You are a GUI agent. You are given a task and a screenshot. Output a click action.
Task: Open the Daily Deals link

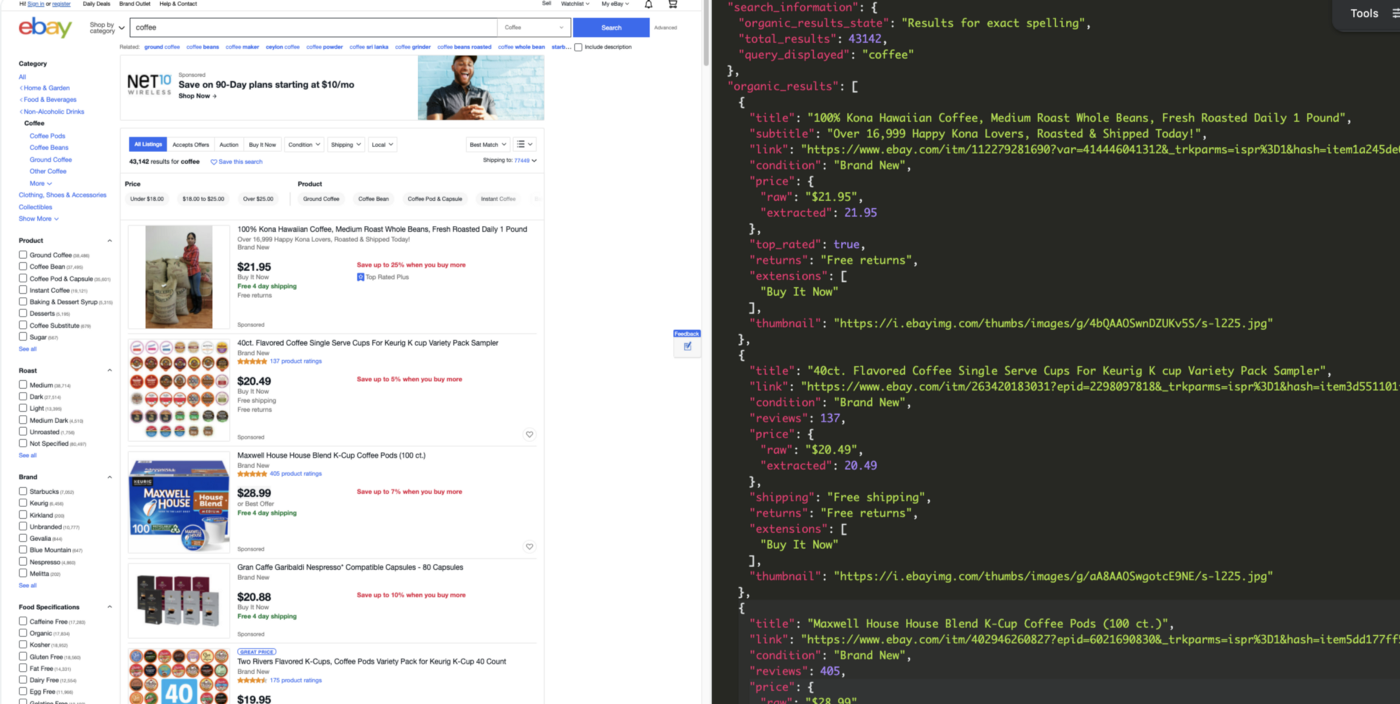[97, 4]
